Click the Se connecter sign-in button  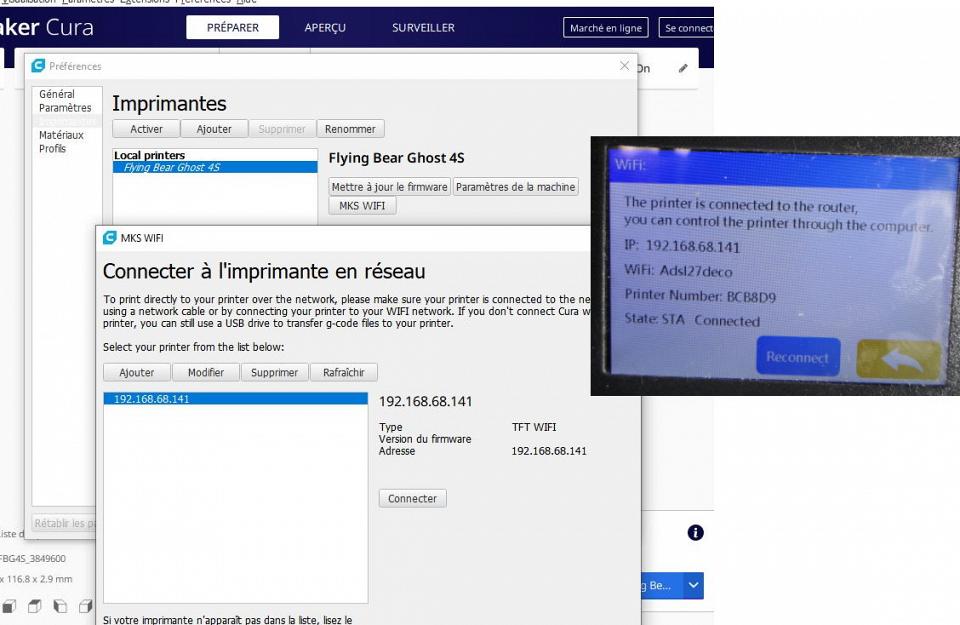pyautogui.click(x=686, y=28)
